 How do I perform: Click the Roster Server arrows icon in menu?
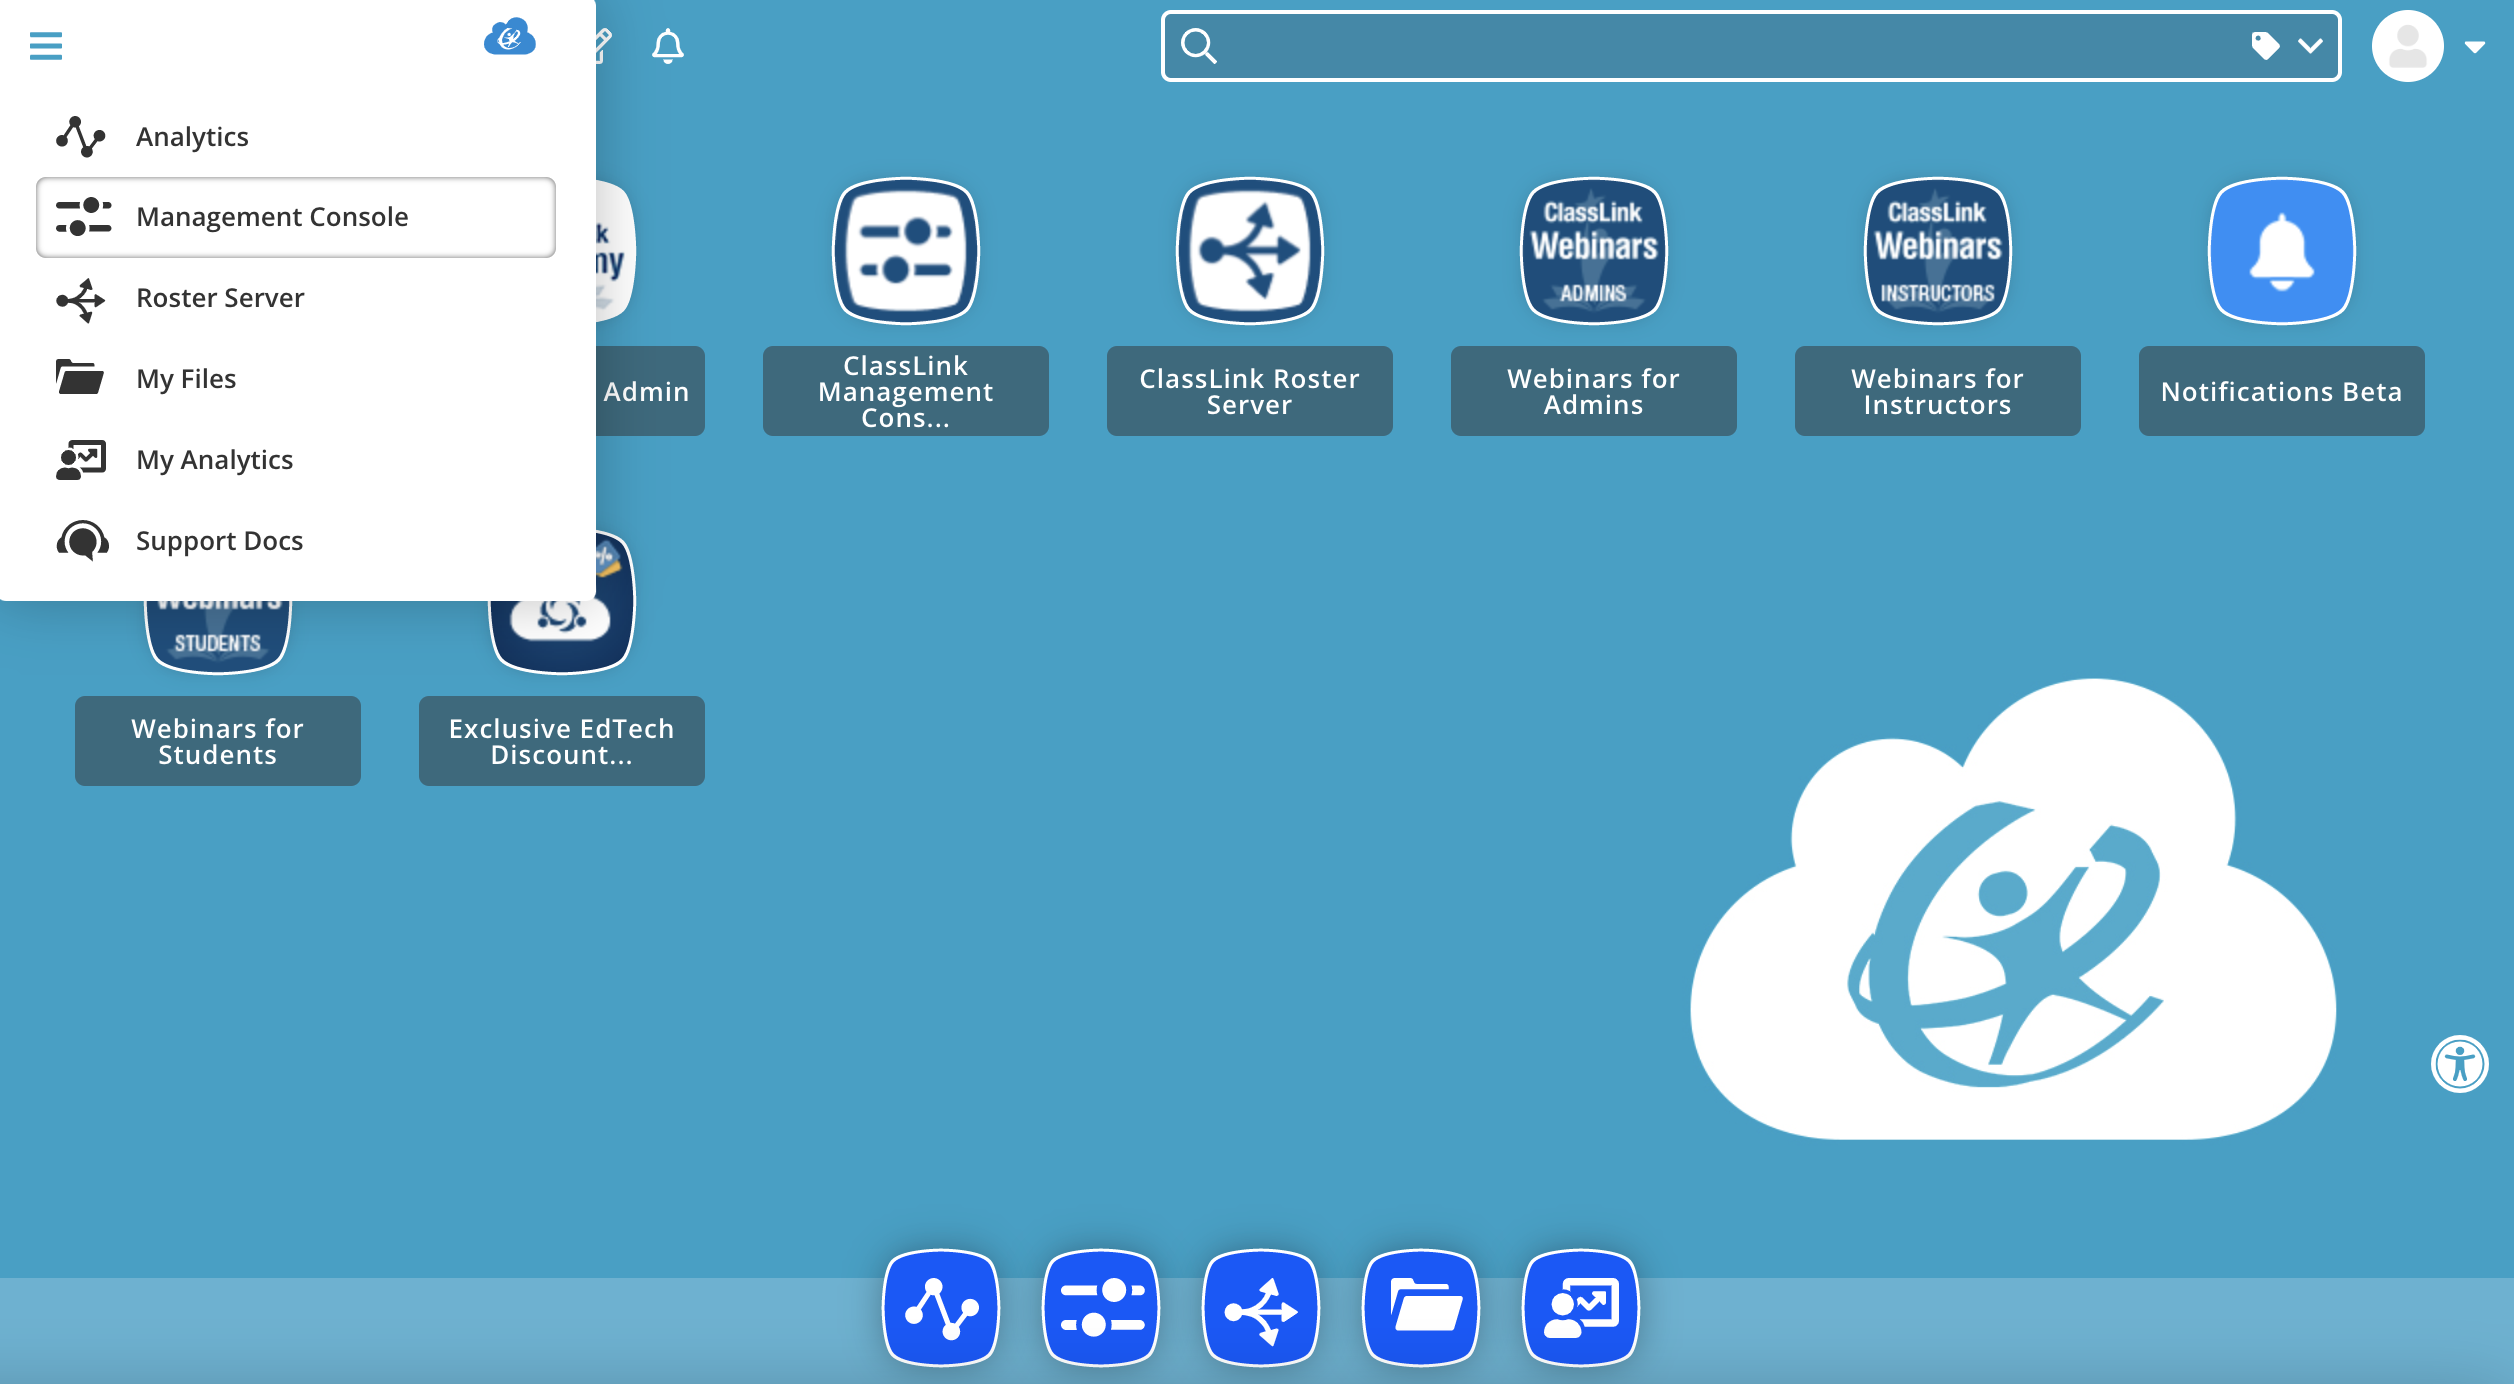coord(81,299)
